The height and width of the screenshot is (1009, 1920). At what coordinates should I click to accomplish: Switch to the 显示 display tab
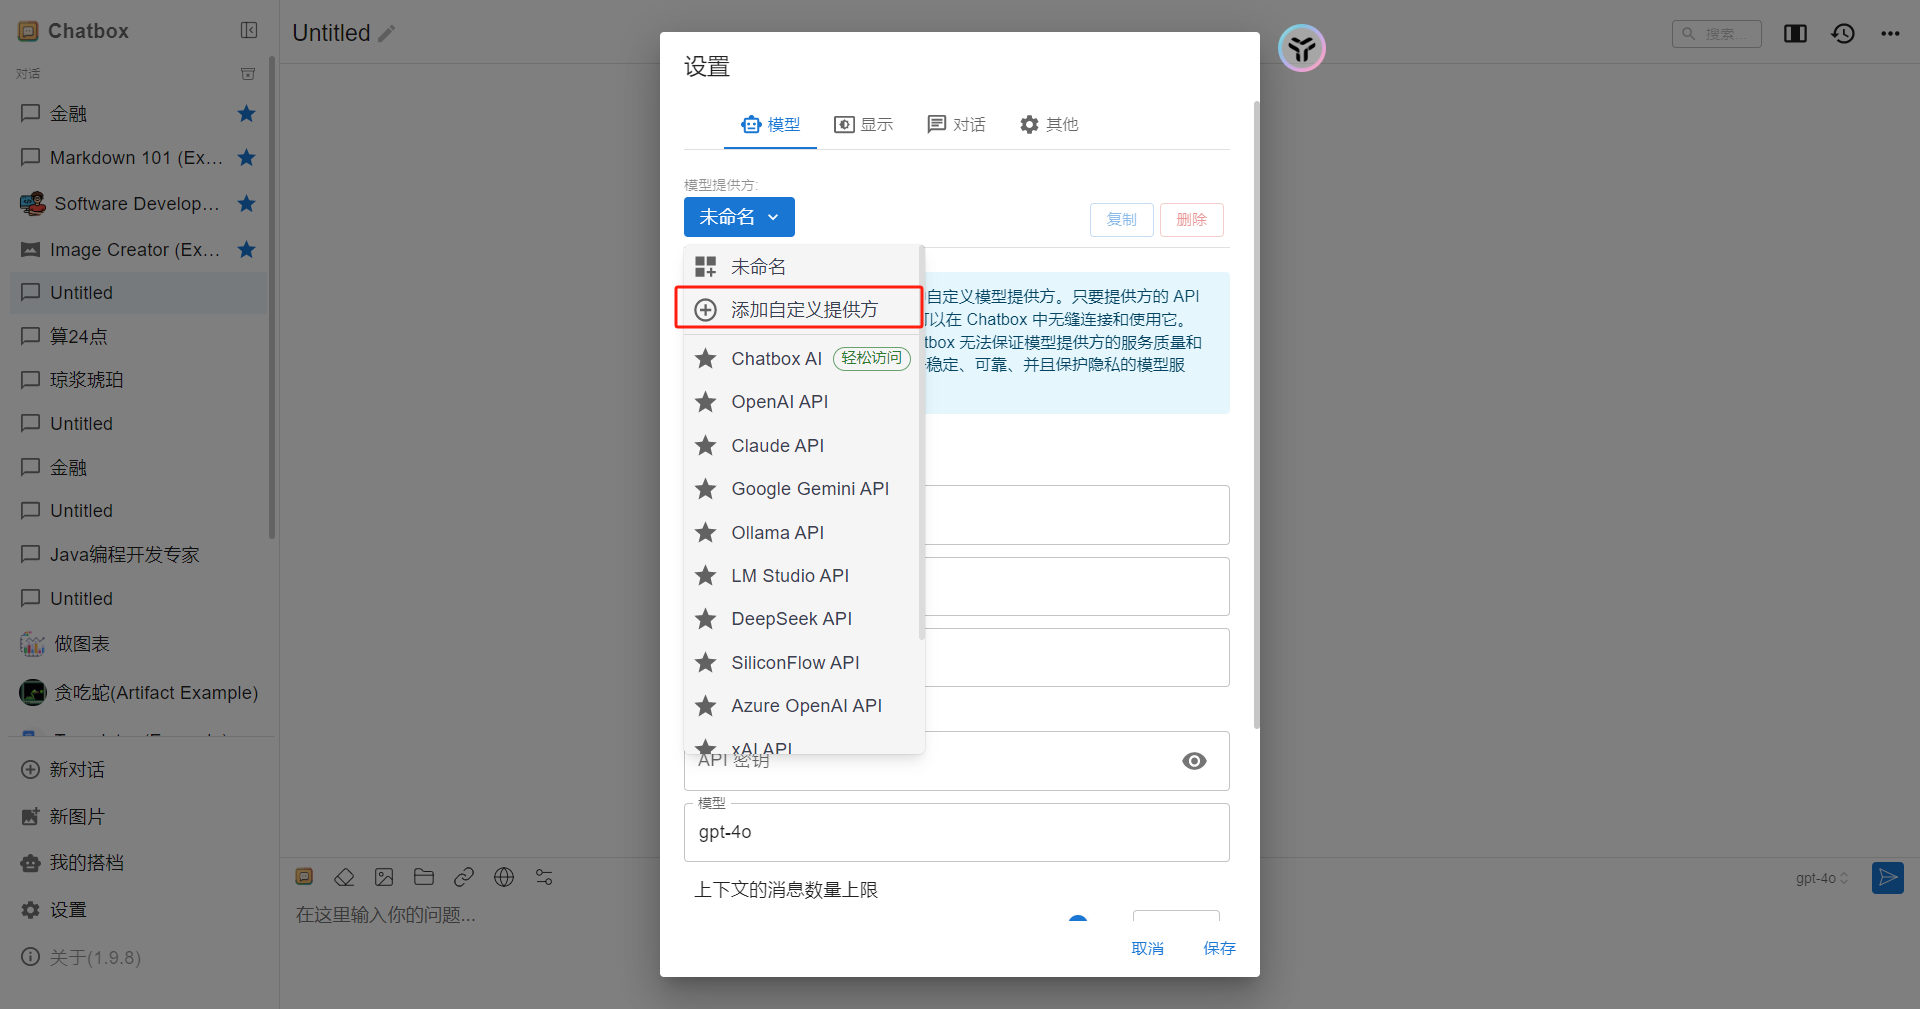(x=863, y=125)
